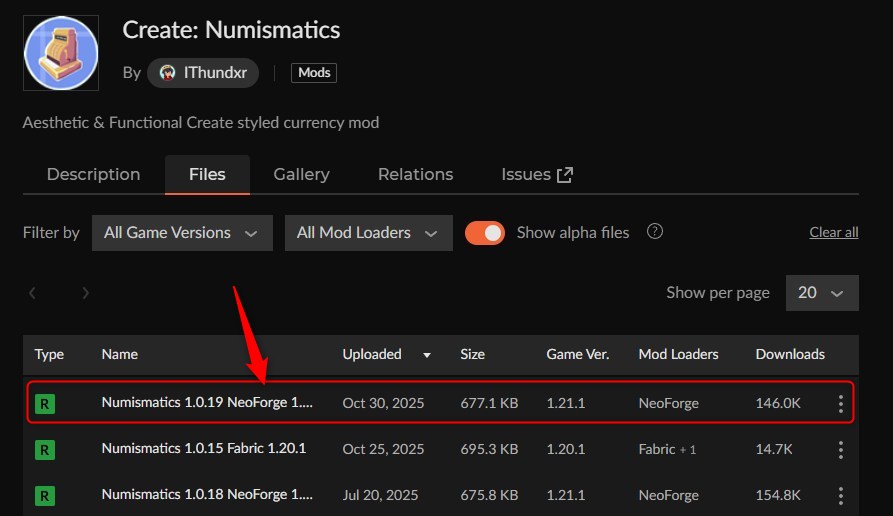Toggle the Show alpha files switch
Image resolution: width=893 pixels, height=516 pixels.
click(485, 233)
